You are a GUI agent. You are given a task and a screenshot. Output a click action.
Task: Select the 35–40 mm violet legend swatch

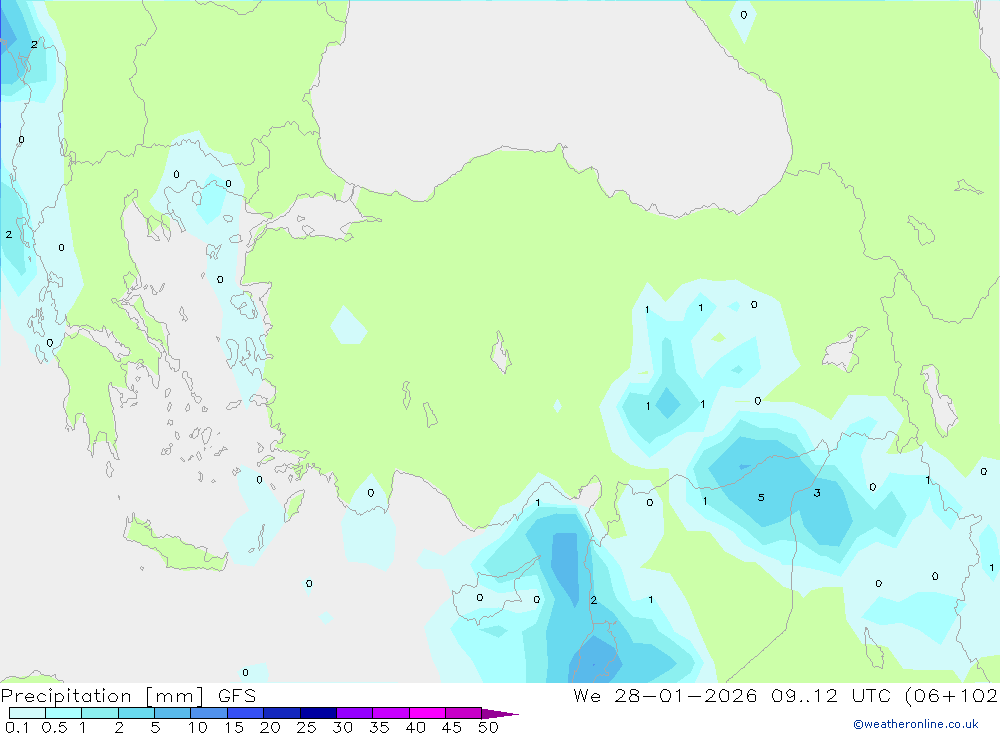tap(391, 713)
